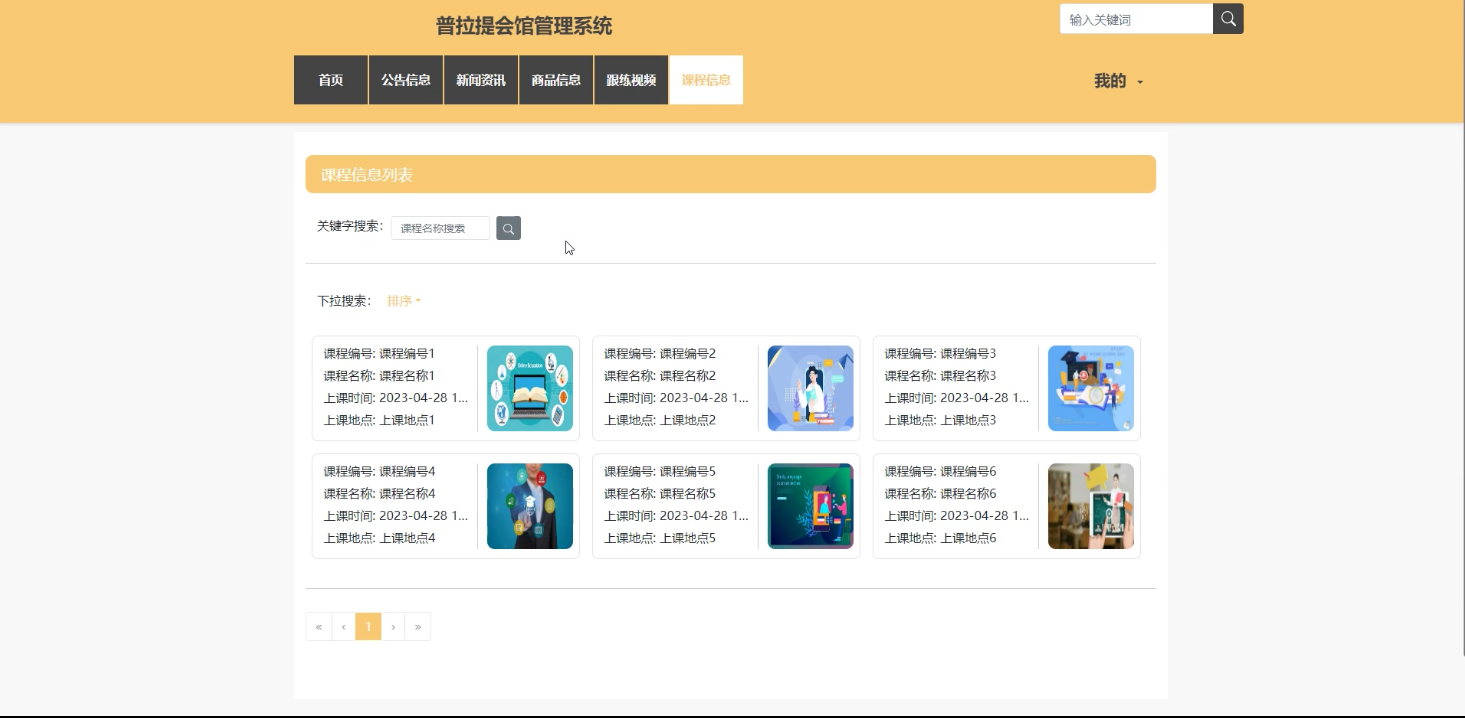
Task: Click the top-right keyword search magnifier icon
Action: (x=1227, y=18)
